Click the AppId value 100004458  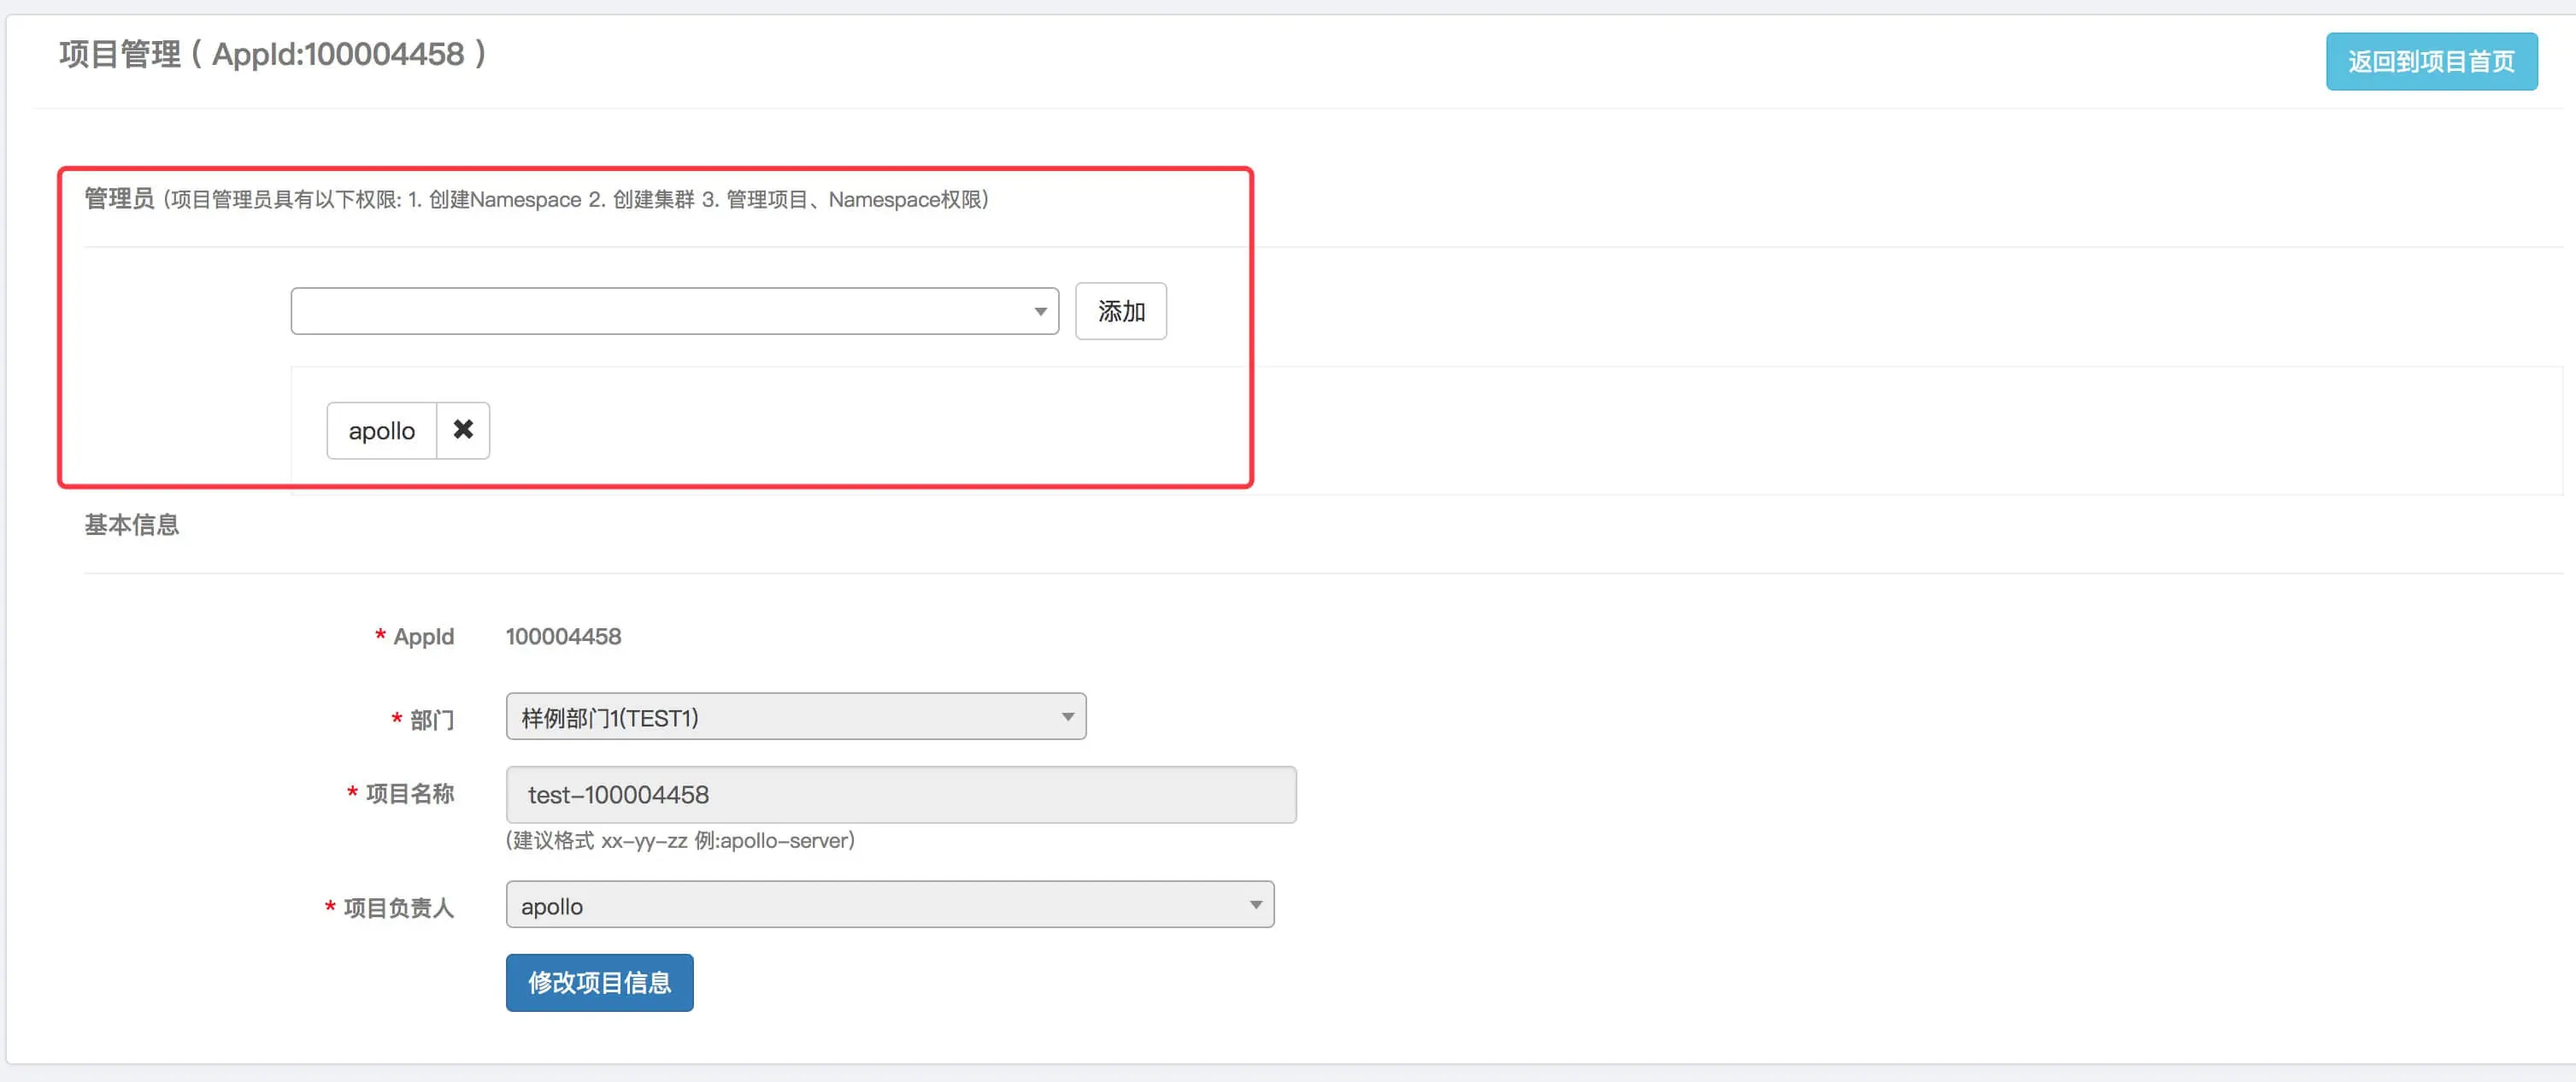pos(563,637)
